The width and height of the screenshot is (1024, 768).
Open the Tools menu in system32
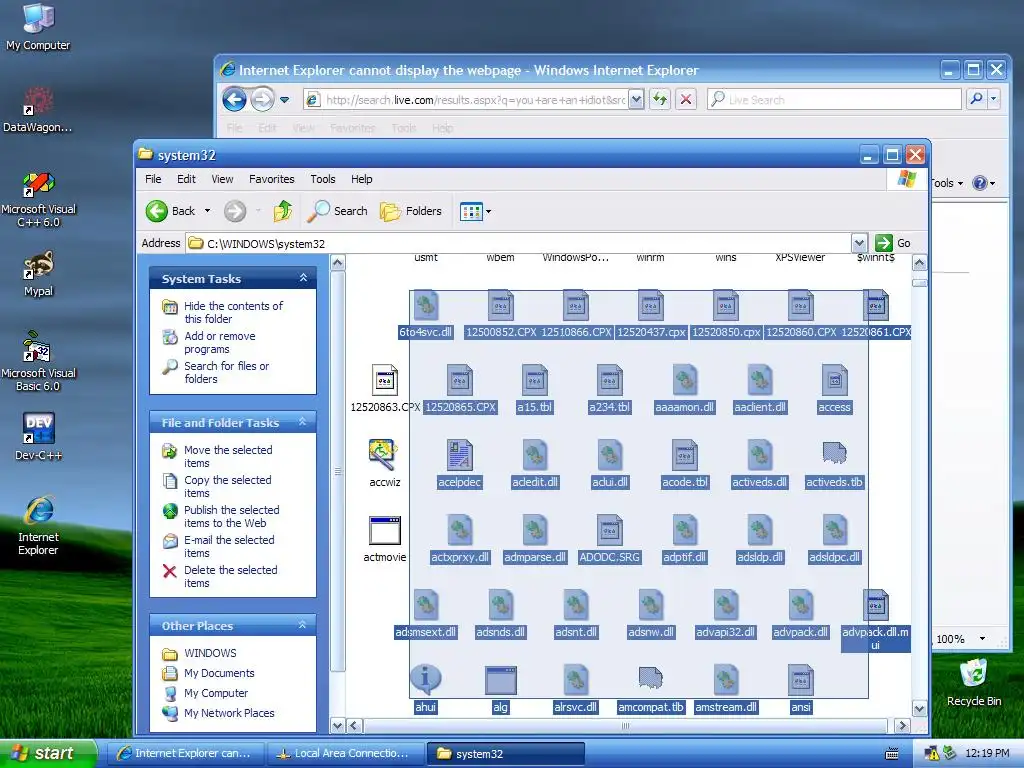(323, 179)
